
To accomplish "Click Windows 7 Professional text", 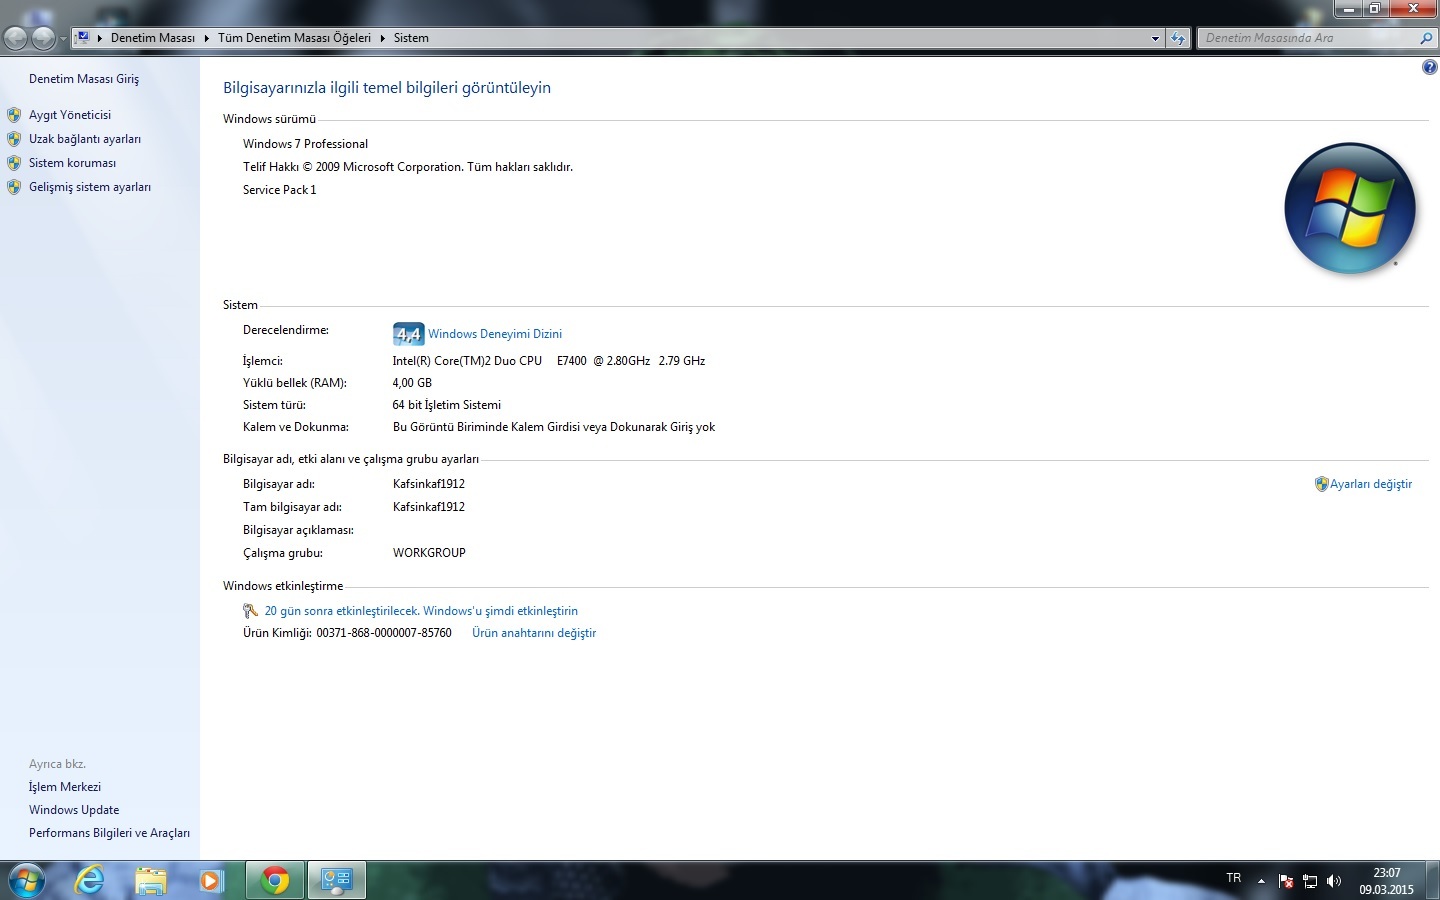I will pyautogui.click(x=305, y=144).
